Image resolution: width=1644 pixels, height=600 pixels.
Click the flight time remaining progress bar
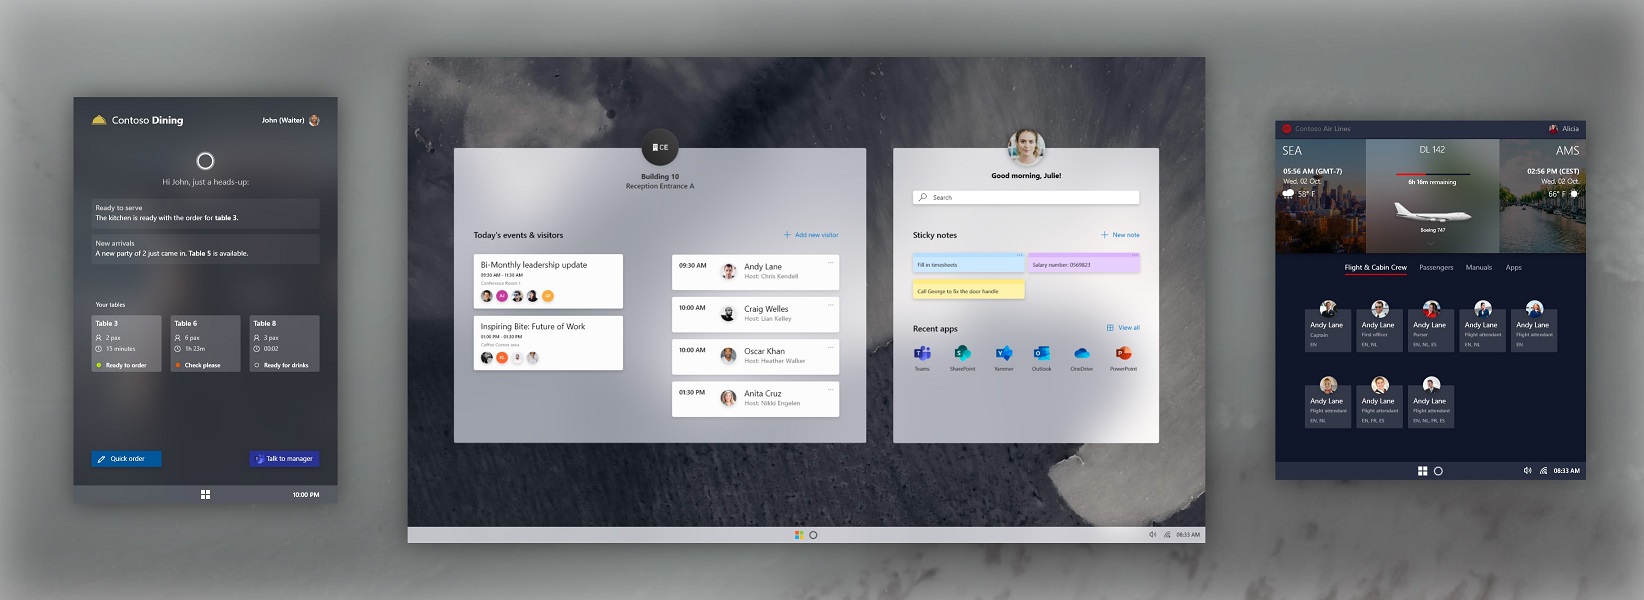tap(1431, 174)
